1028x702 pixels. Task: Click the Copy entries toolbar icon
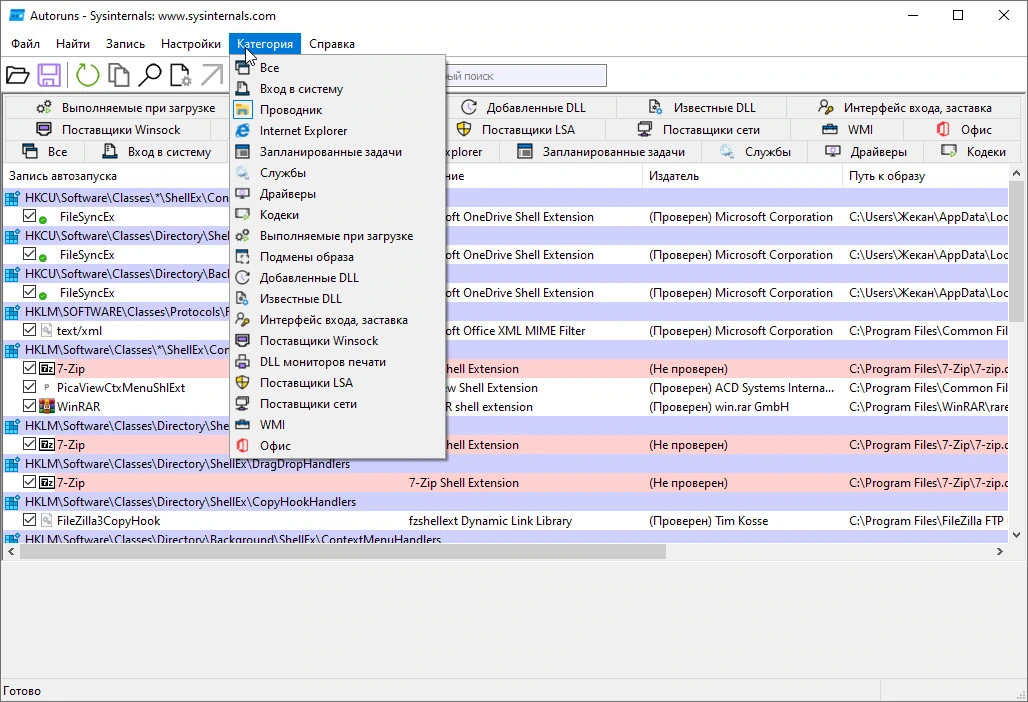119,75
